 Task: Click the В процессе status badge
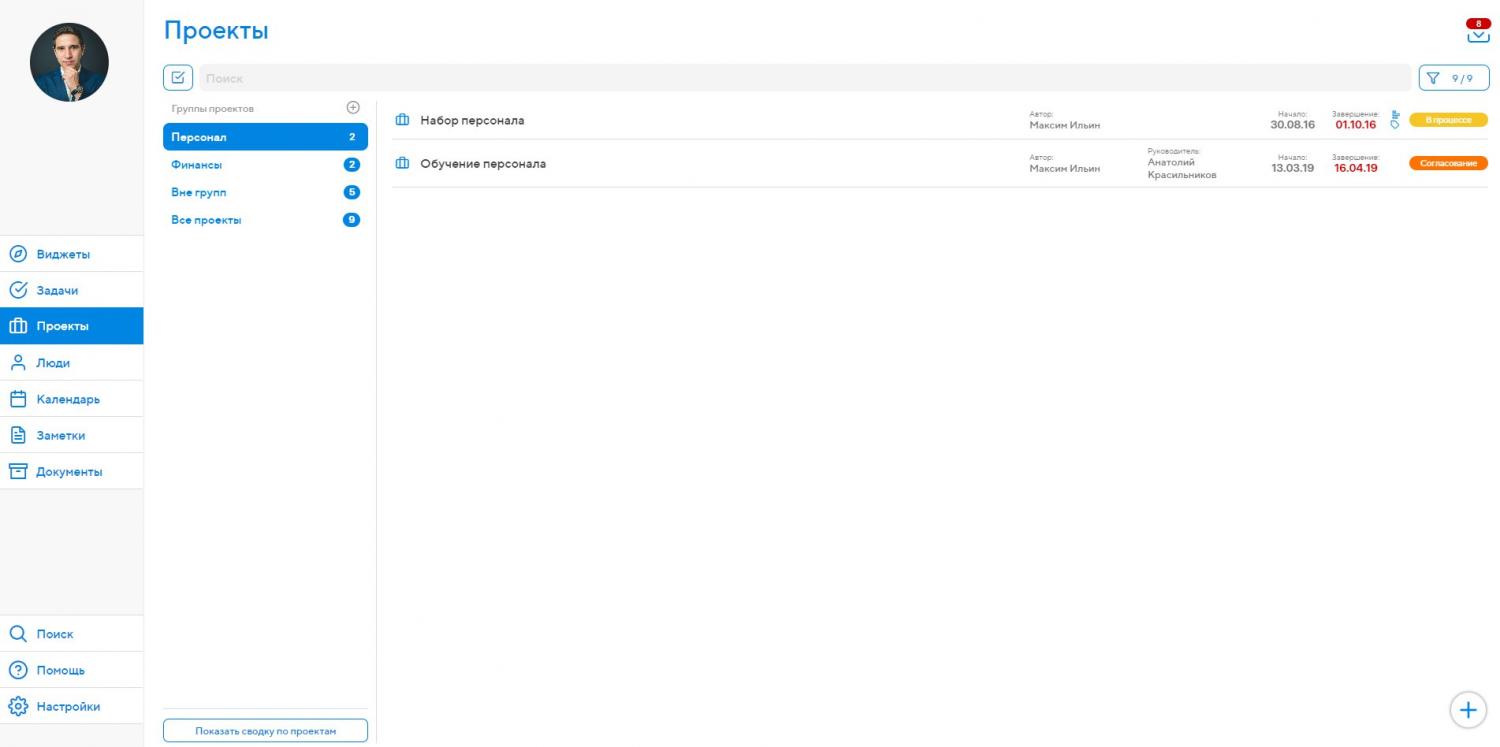click(1448, 120)
